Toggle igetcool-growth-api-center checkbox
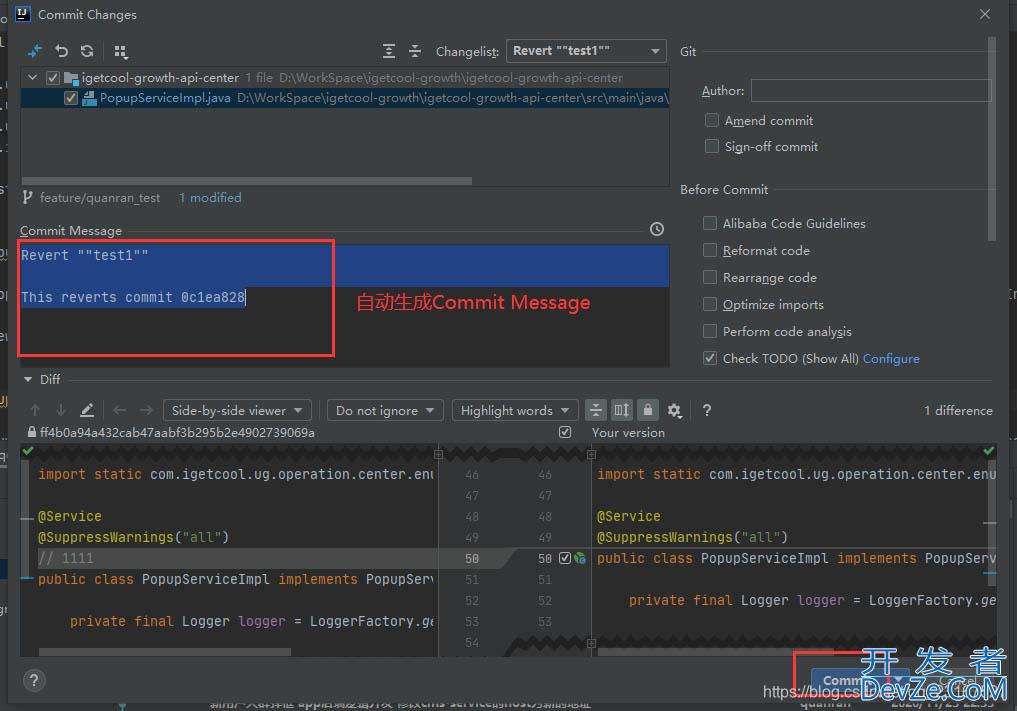1017x711 pixels. click(x=53, y=78)
